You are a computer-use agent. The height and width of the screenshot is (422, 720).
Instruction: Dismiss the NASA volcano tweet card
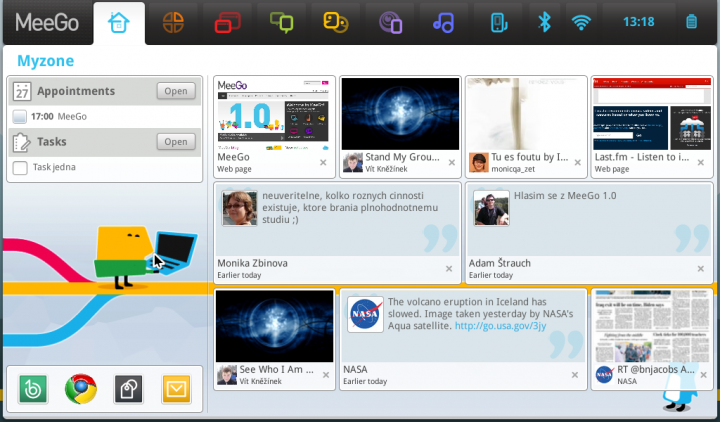pos(575,375)
